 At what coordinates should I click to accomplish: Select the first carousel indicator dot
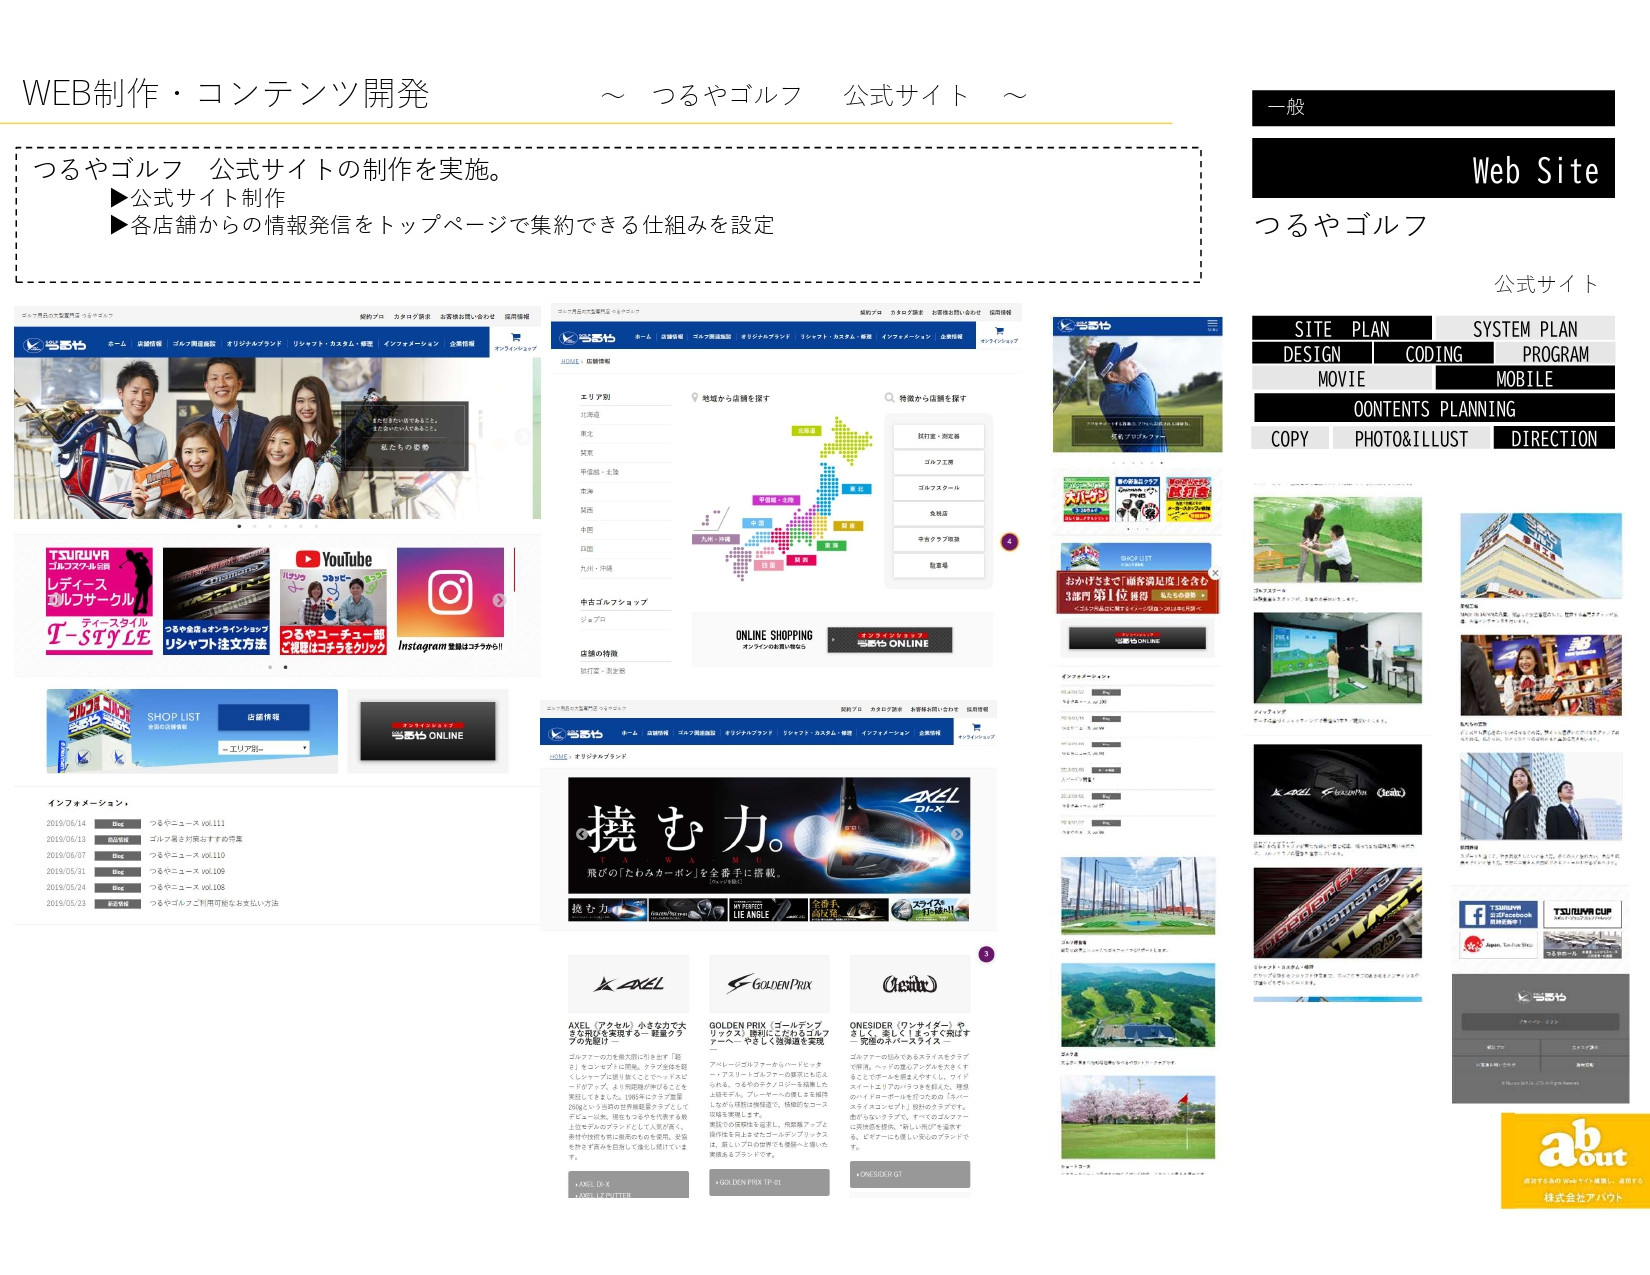[x=239, y=526]
